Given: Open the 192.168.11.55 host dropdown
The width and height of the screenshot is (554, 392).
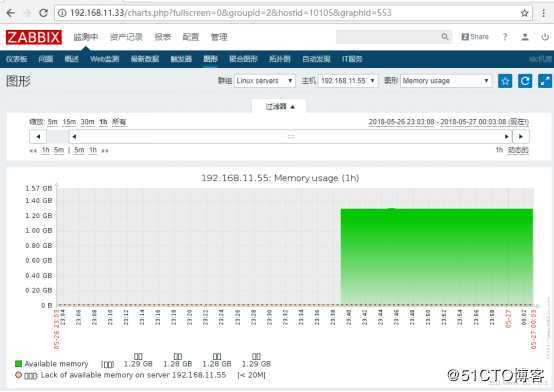Looking at the screenshot, I should pos(348,81).
